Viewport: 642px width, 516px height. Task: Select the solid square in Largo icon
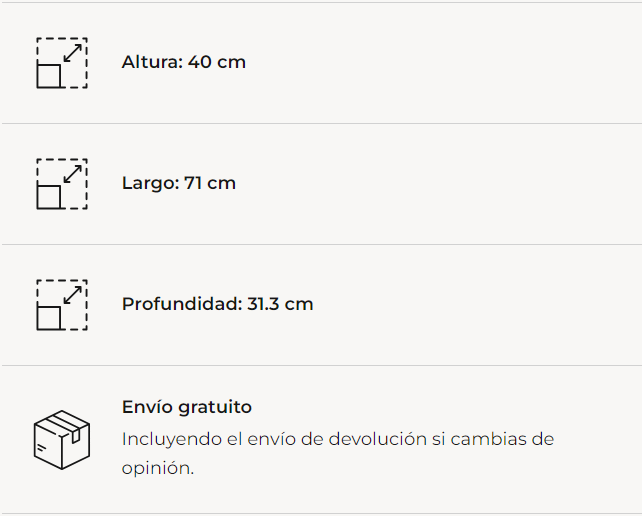point(49,197)
